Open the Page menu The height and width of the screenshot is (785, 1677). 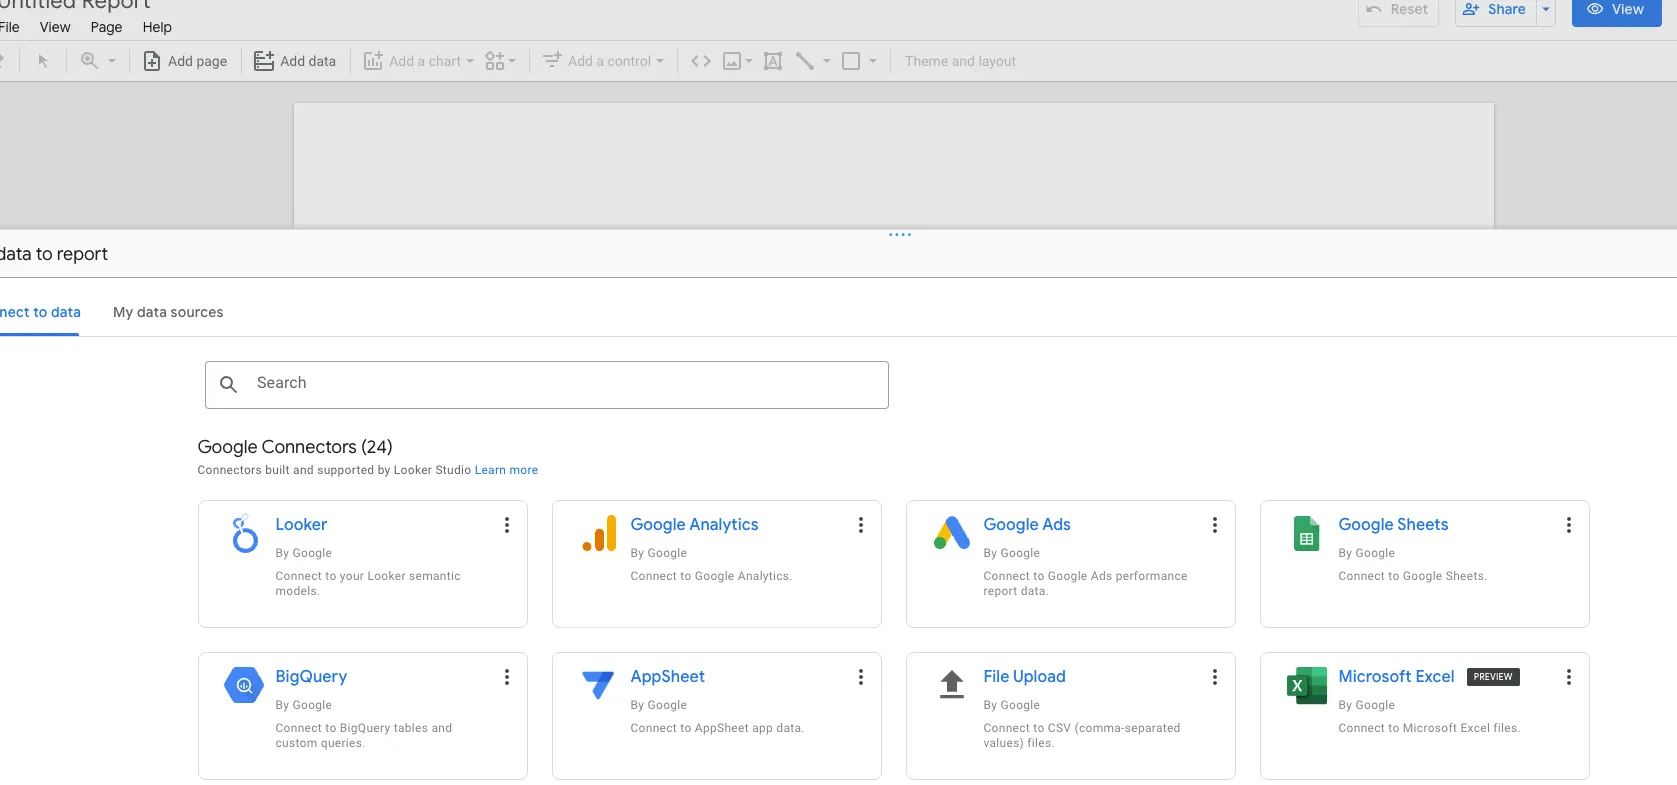click(x=106, y=27)
